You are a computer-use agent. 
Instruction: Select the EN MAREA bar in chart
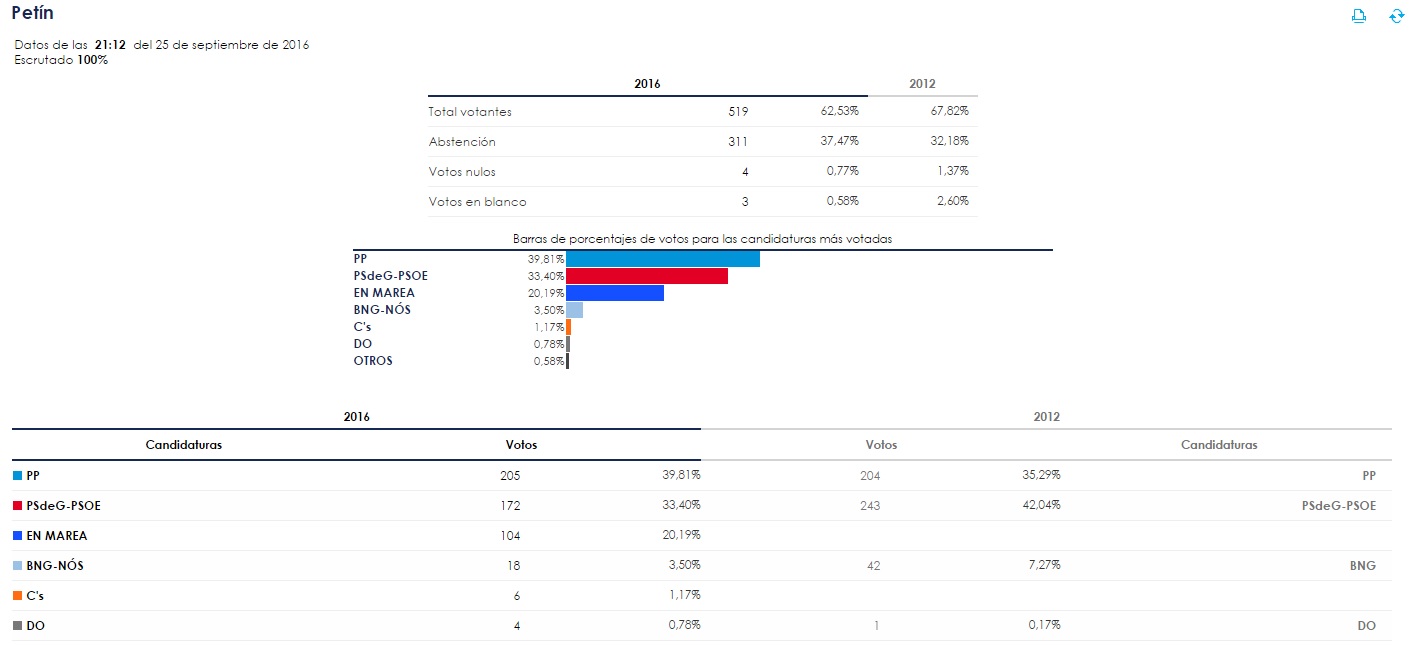(614, 293)
